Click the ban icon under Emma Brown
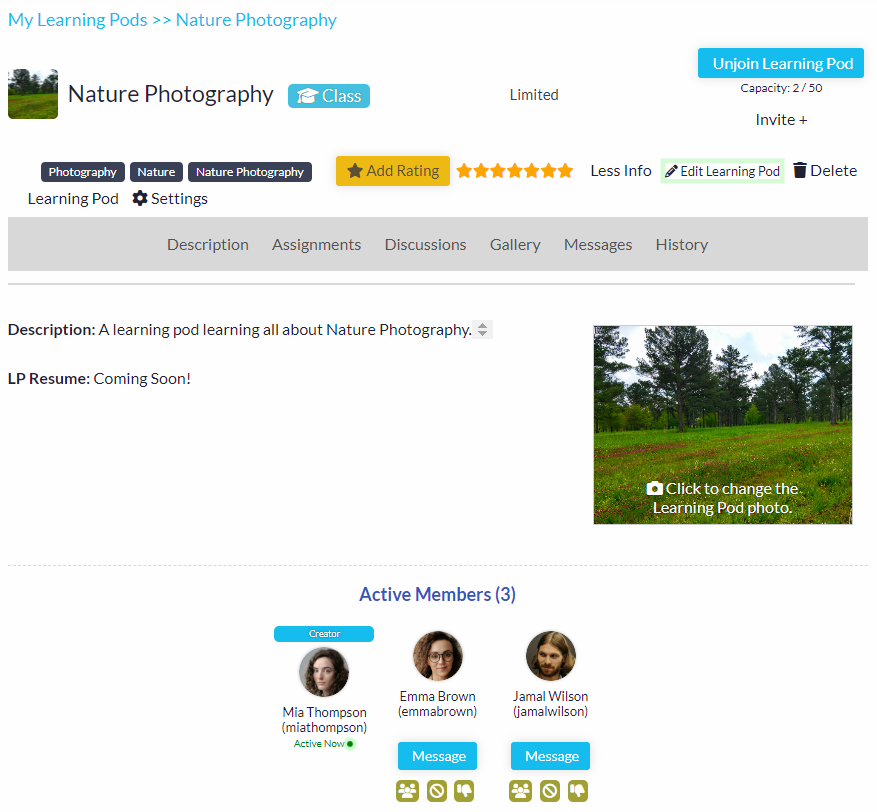 437,791
